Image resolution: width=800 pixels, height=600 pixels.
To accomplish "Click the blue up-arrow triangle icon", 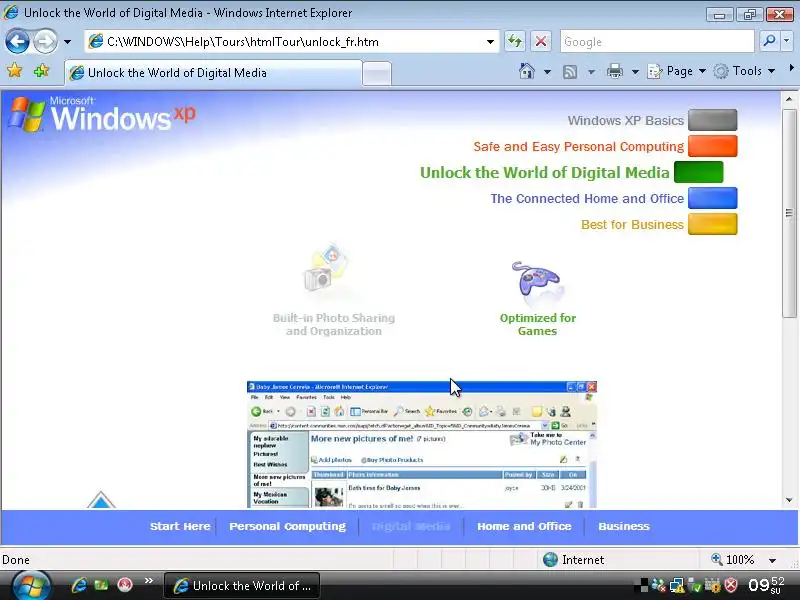I will [x=101, y=500].
